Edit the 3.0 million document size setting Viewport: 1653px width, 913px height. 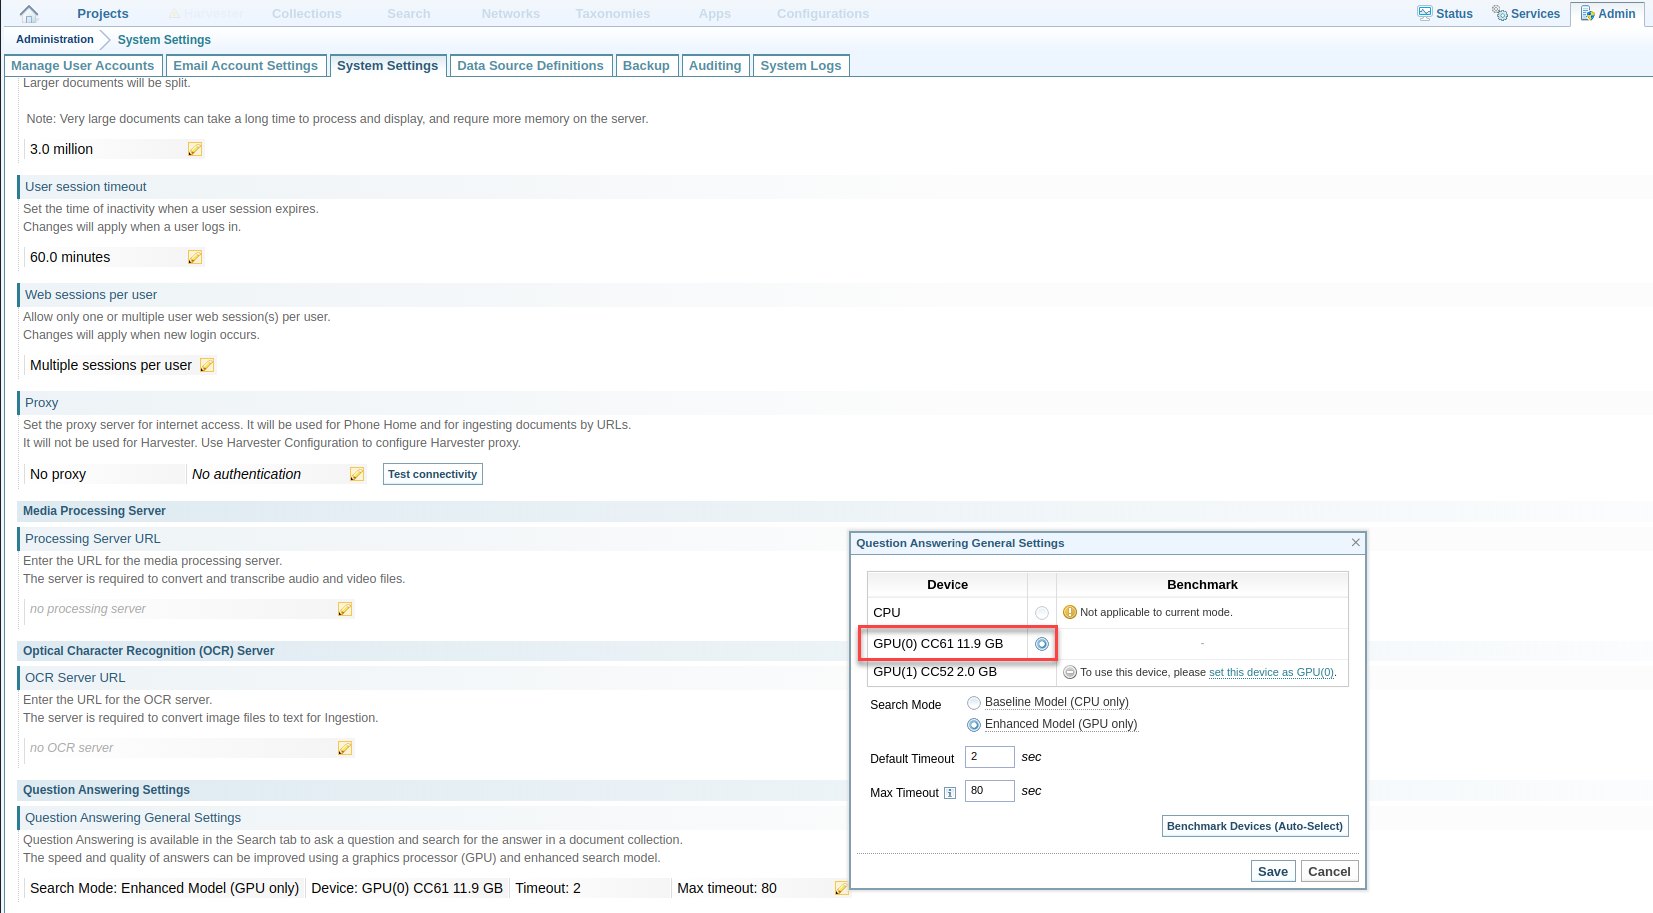click(195, 149)
